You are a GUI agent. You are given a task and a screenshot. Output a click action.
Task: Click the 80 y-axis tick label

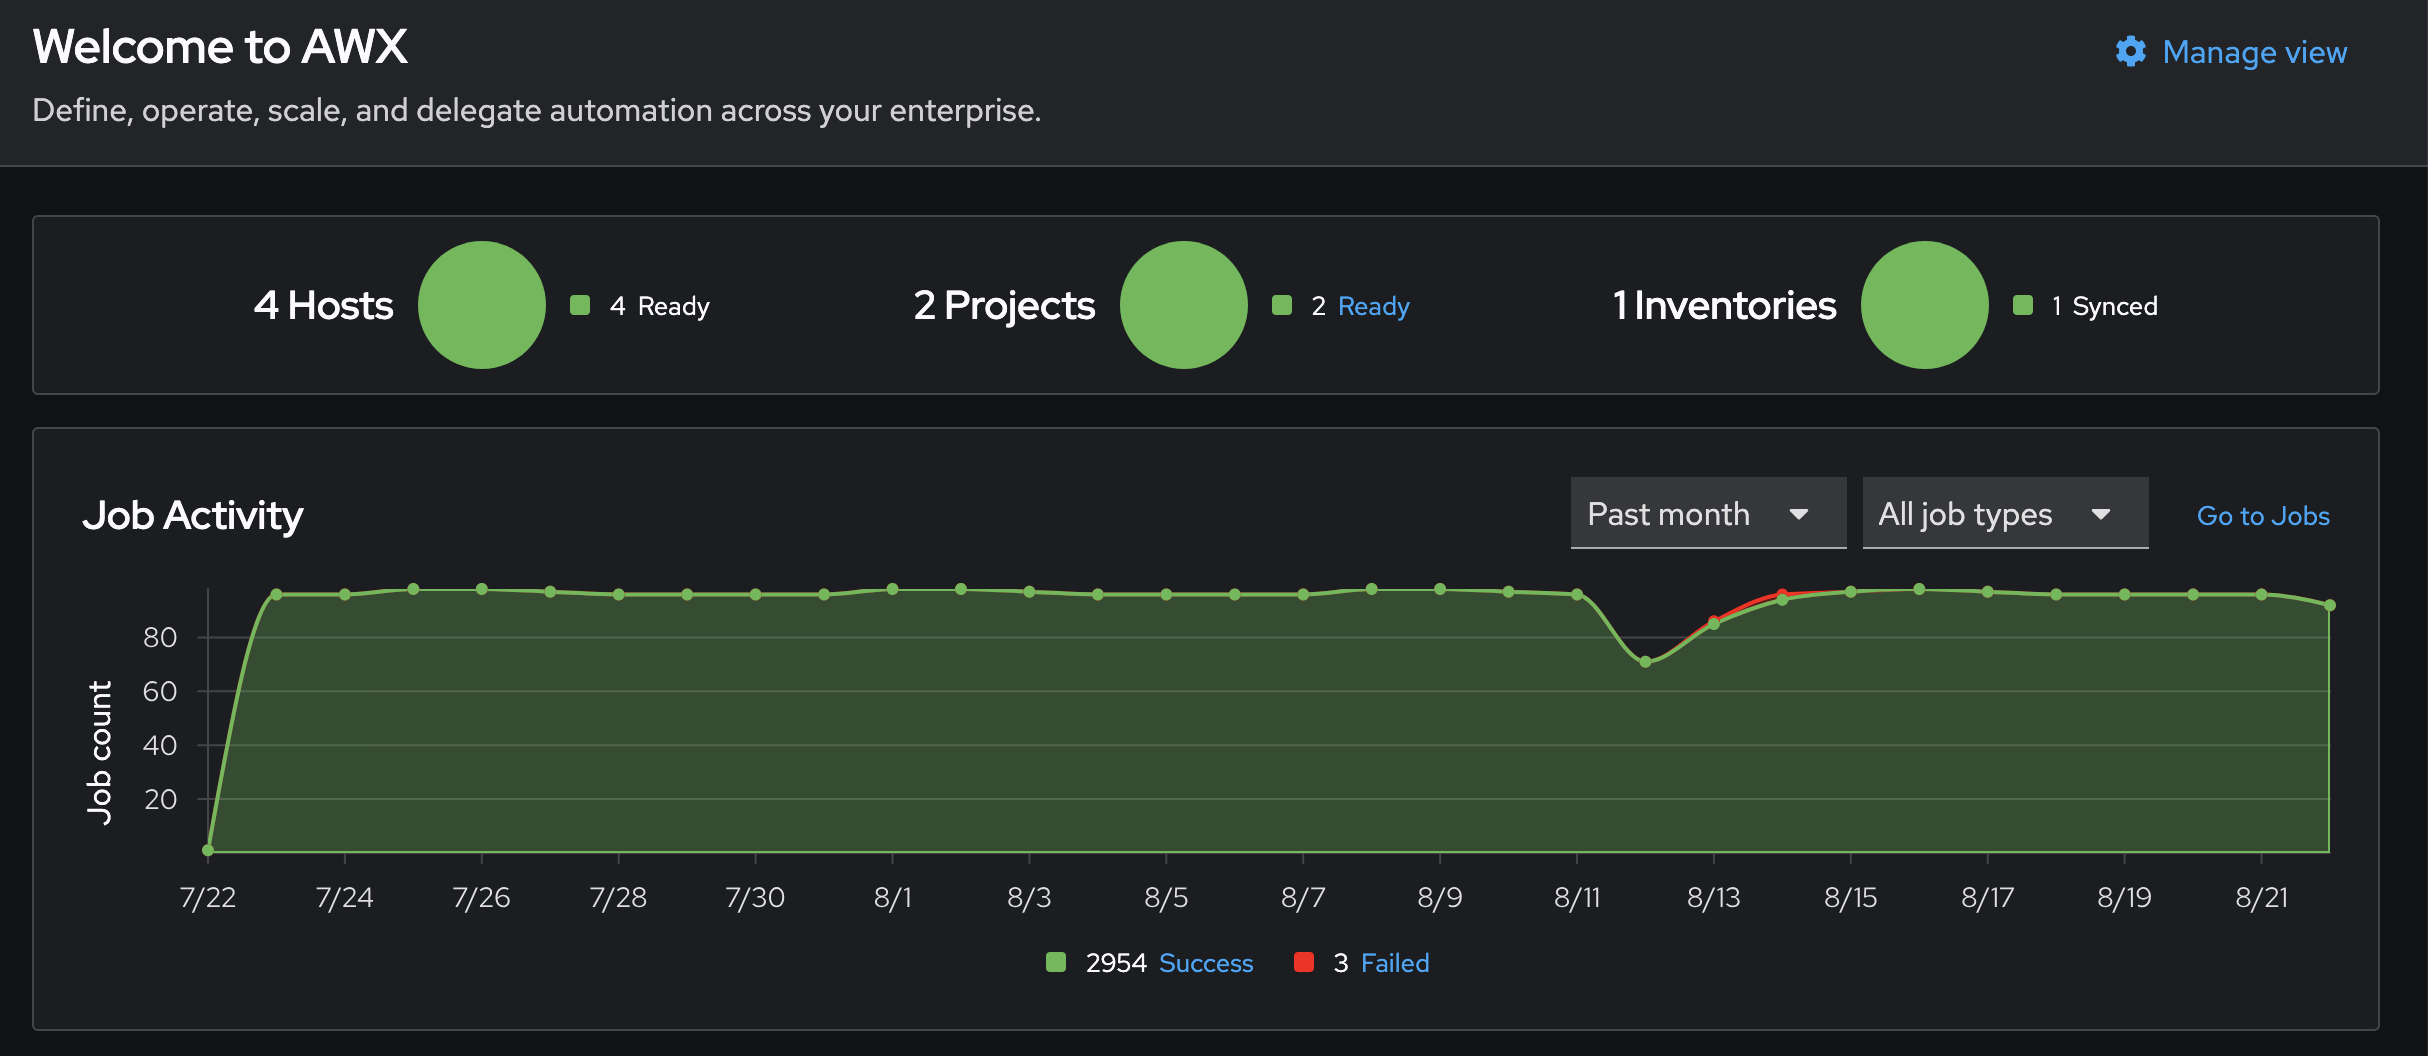(160, 637)
